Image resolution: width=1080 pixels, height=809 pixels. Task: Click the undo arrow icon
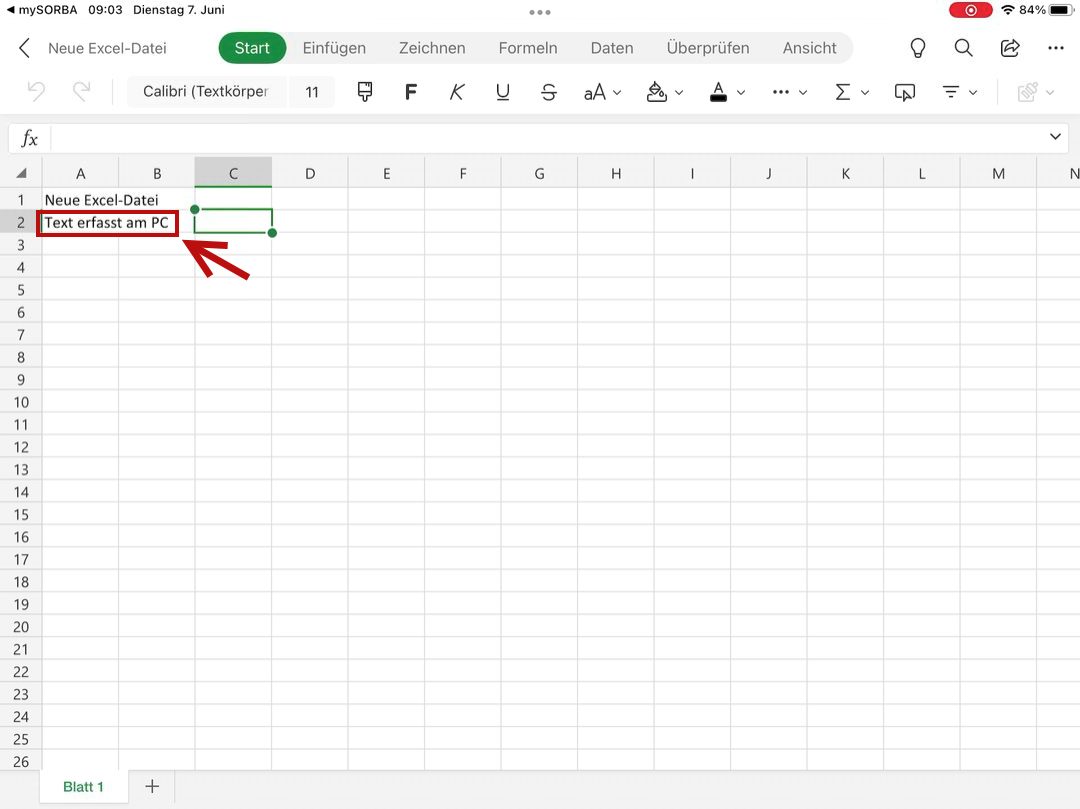[36, 92]
